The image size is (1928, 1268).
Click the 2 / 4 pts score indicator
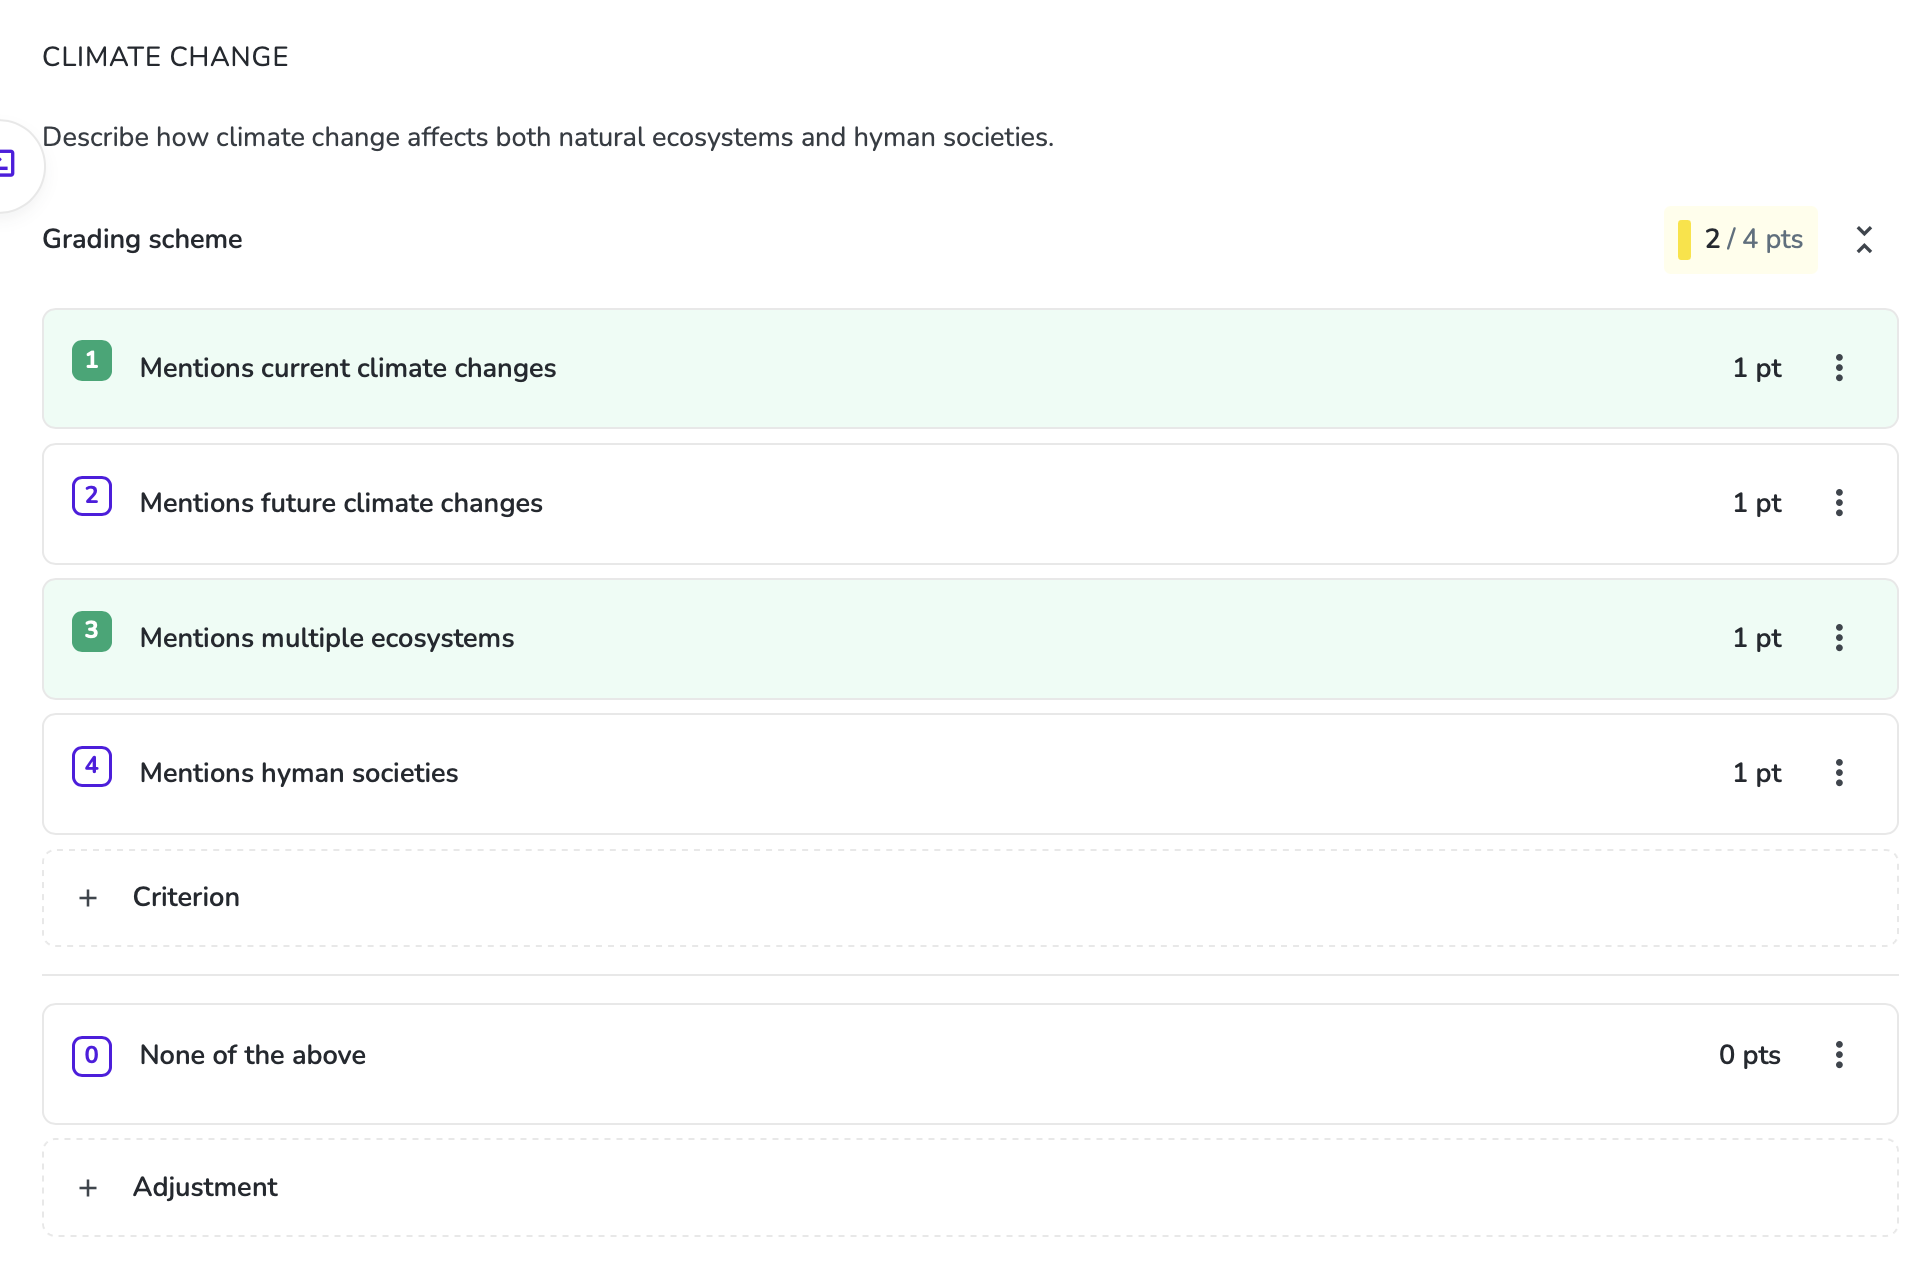1741,239
